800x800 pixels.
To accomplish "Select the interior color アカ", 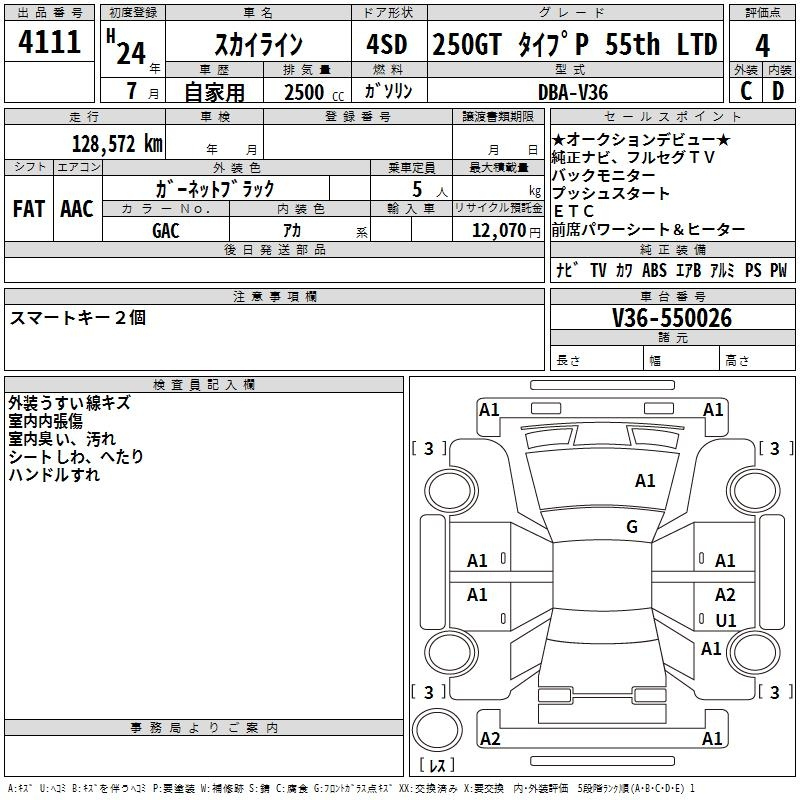I will [x=292, y=231].
